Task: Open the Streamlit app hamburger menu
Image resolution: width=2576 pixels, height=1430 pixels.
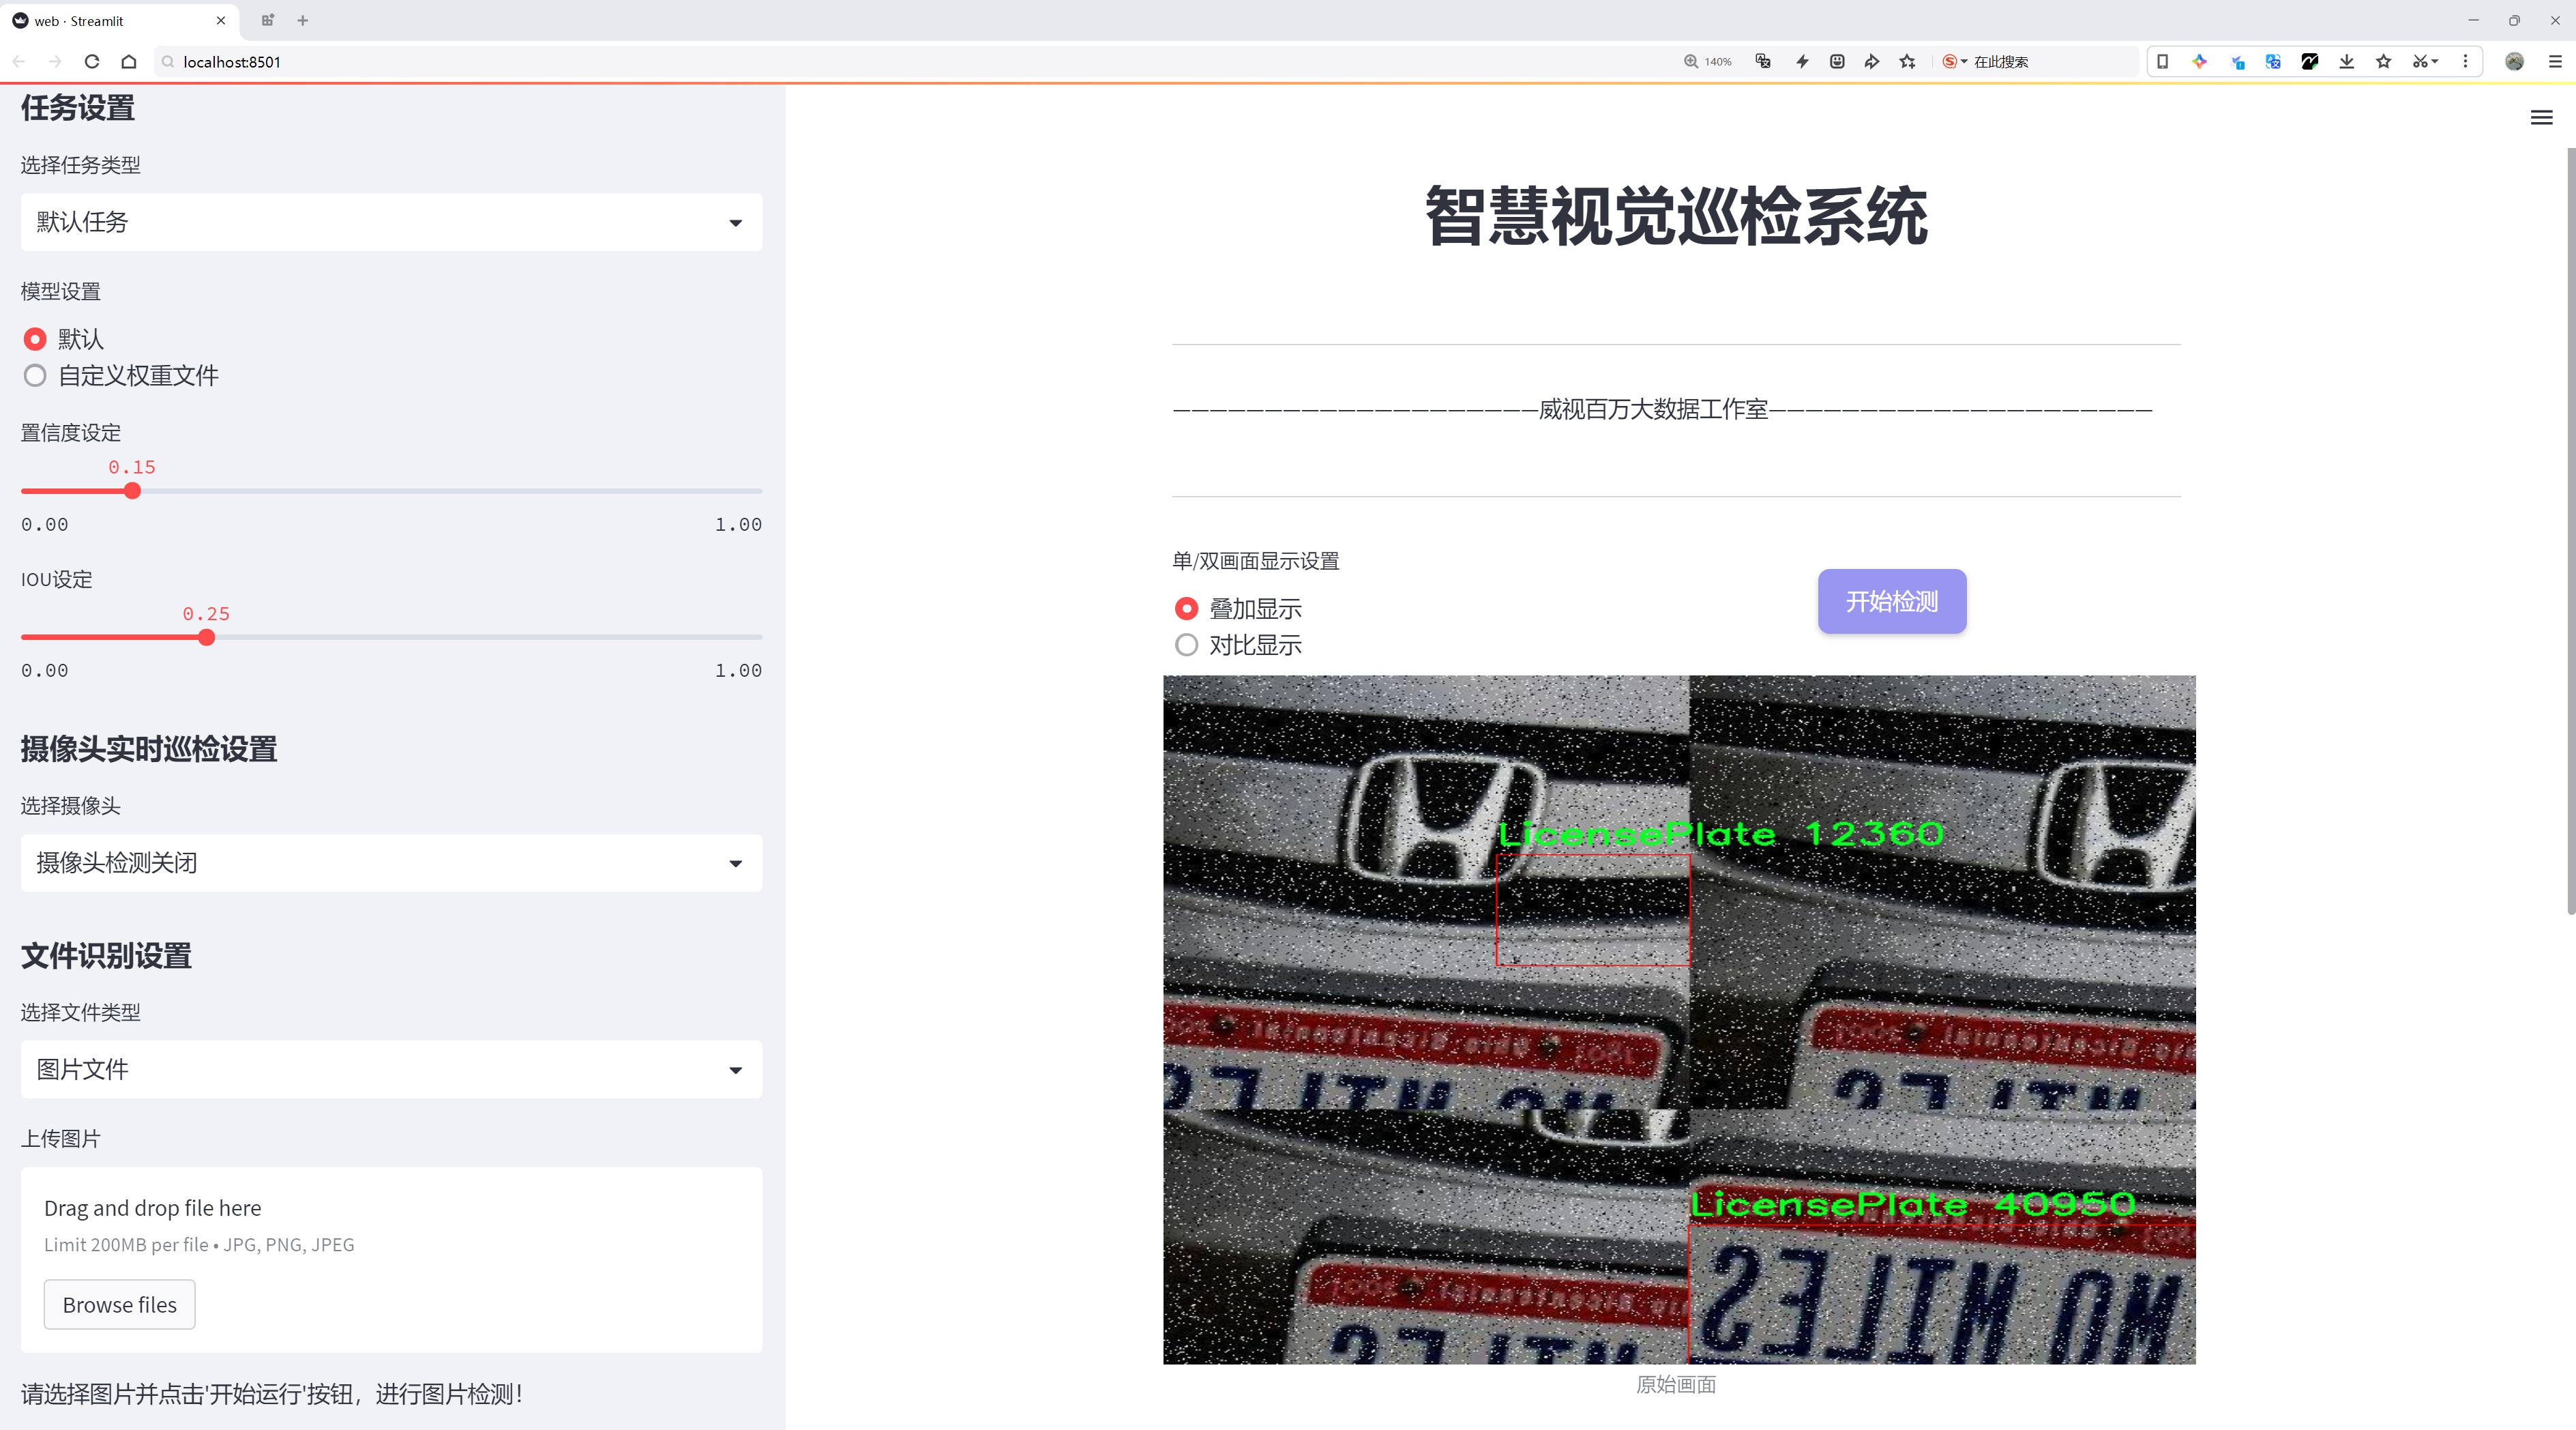Action: coord(2541,117)
